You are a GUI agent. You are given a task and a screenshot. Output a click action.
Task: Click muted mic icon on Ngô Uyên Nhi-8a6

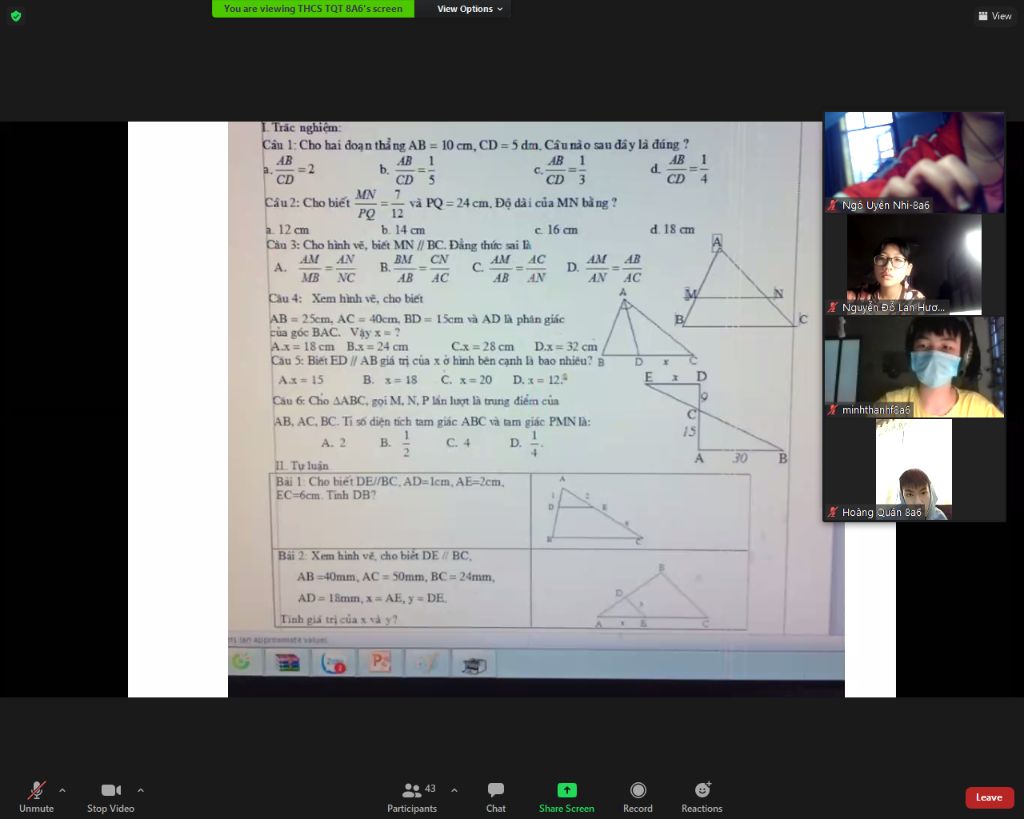click(x=833, y=205)
